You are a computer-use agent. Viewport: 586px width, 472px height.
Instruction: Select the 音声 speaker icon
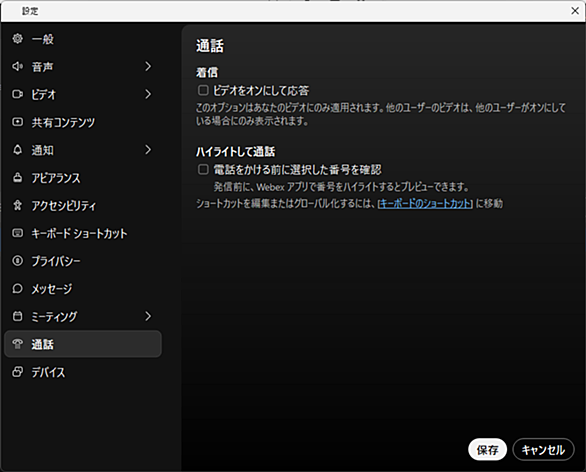pyautogui.click(x=18, y=67)
